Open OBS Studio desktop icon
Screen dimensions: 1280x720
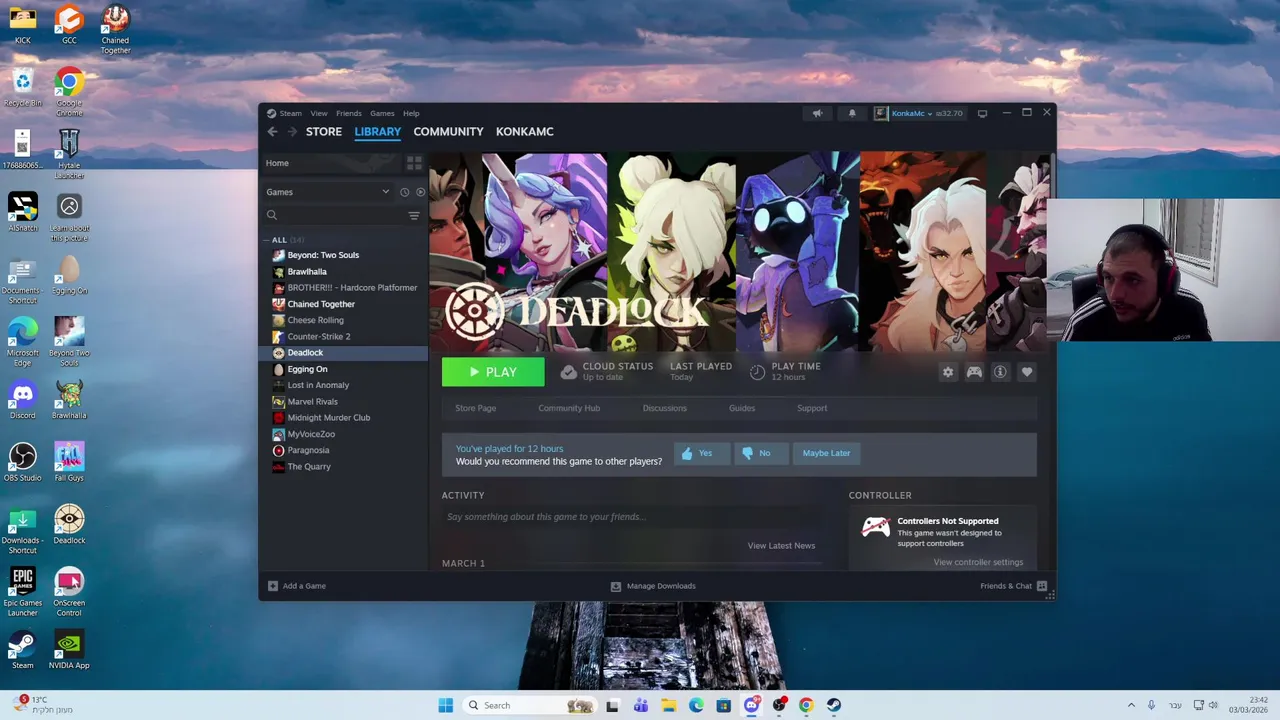tap(22, 462)
